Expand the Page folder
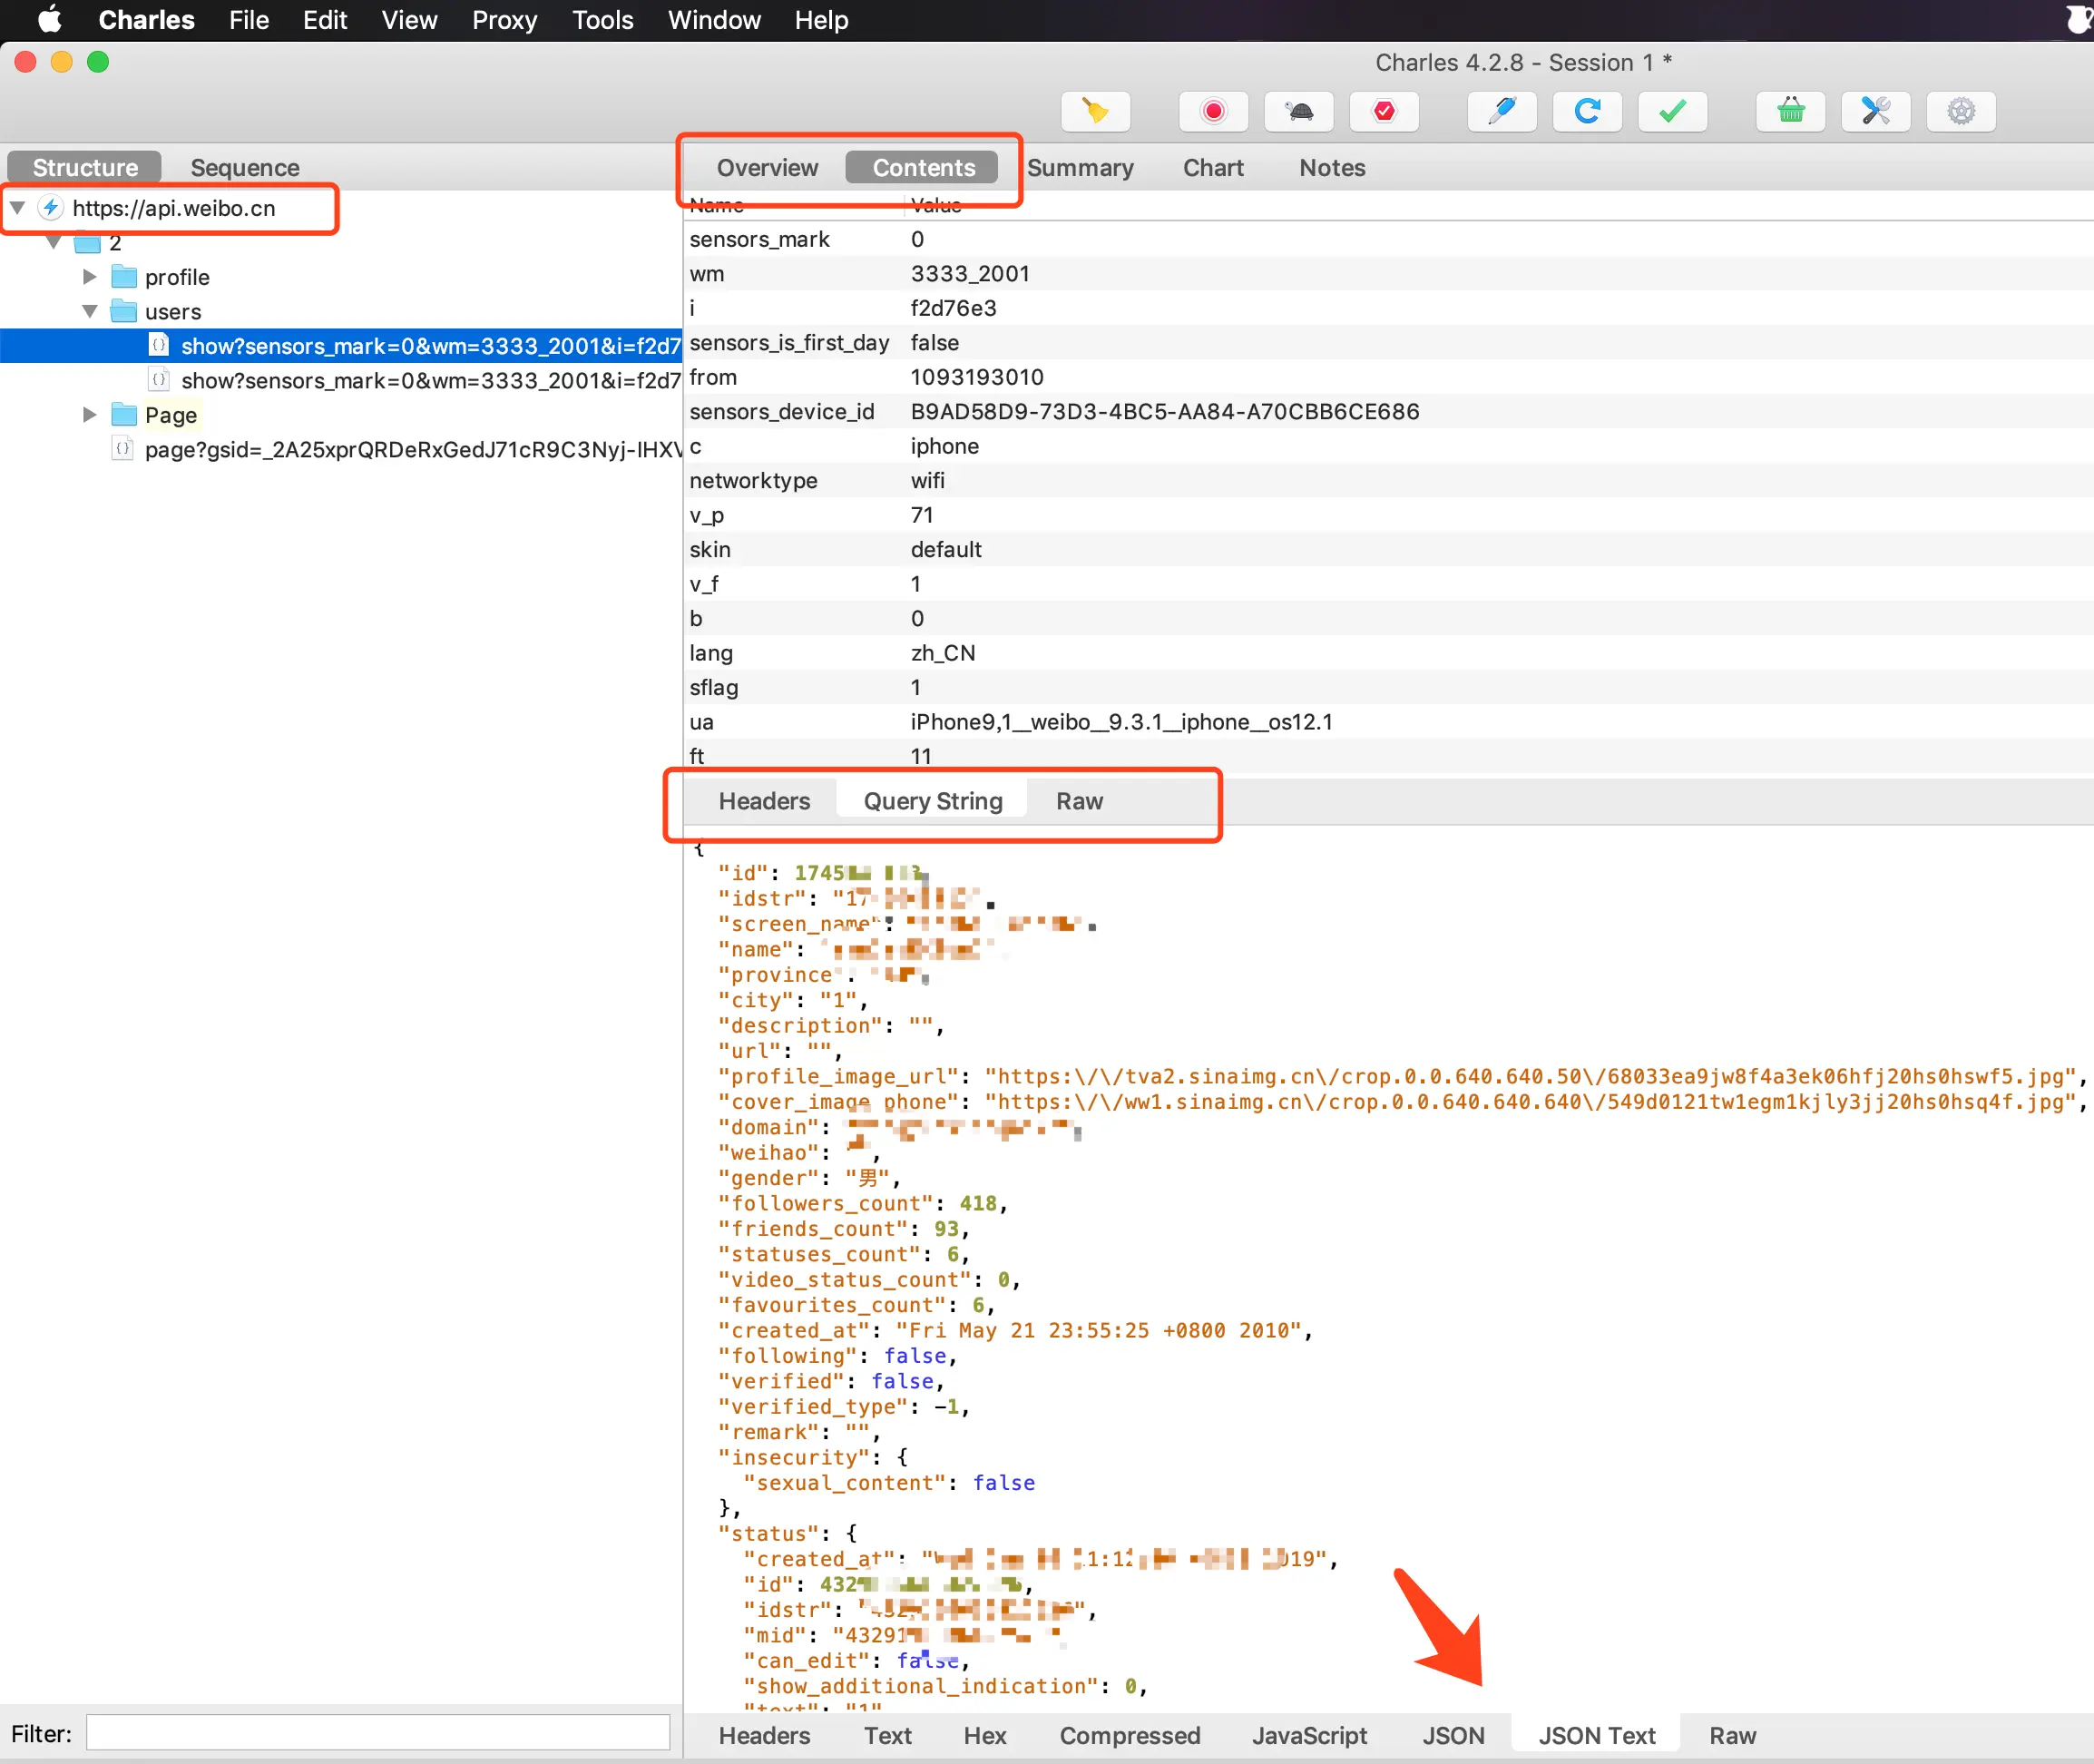The height and width of the screenshot is (1764, 2094). click(90, 415)
